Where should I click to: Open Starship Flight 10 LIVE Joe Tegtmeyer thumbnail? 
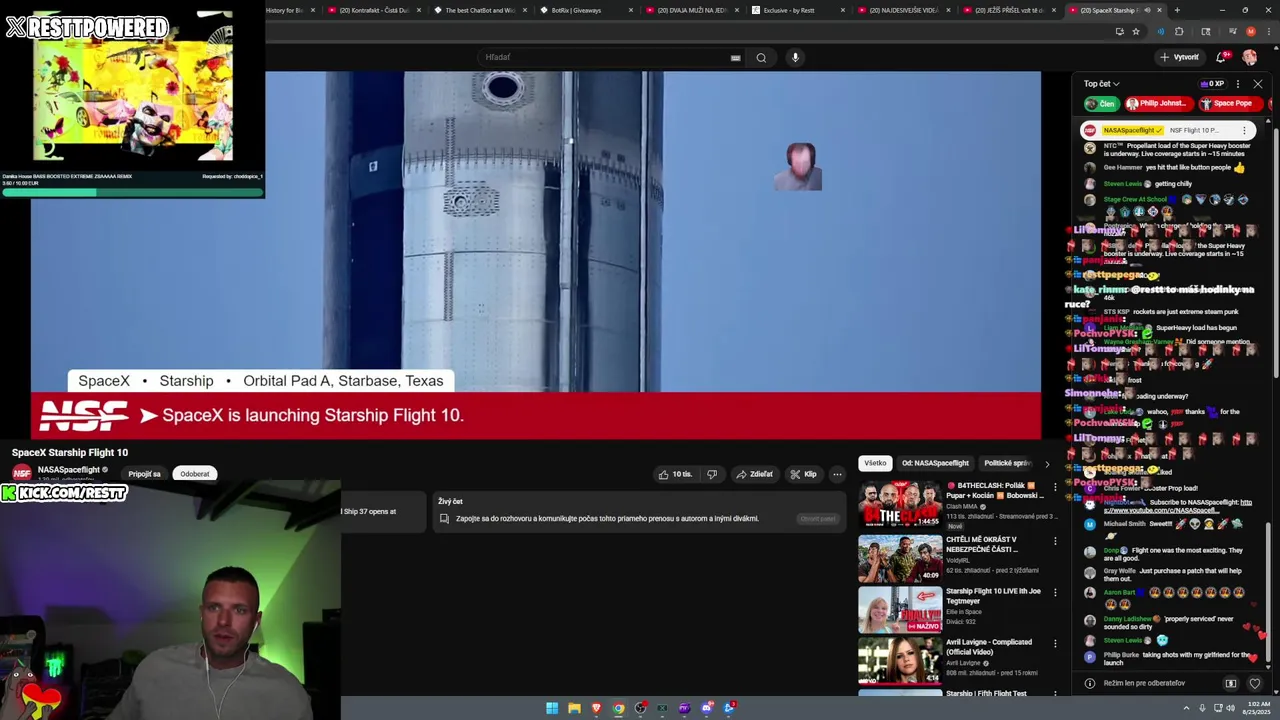point(900,610)
